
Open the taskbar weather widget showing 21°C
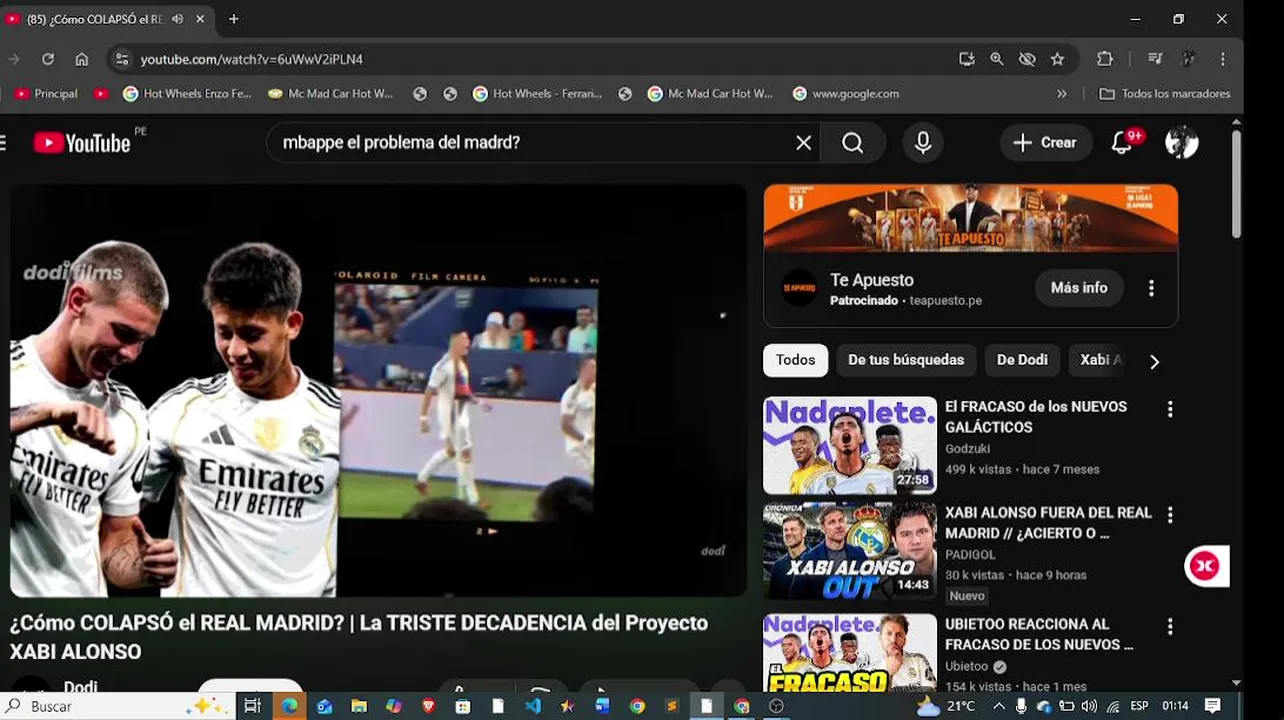point(946,706)
